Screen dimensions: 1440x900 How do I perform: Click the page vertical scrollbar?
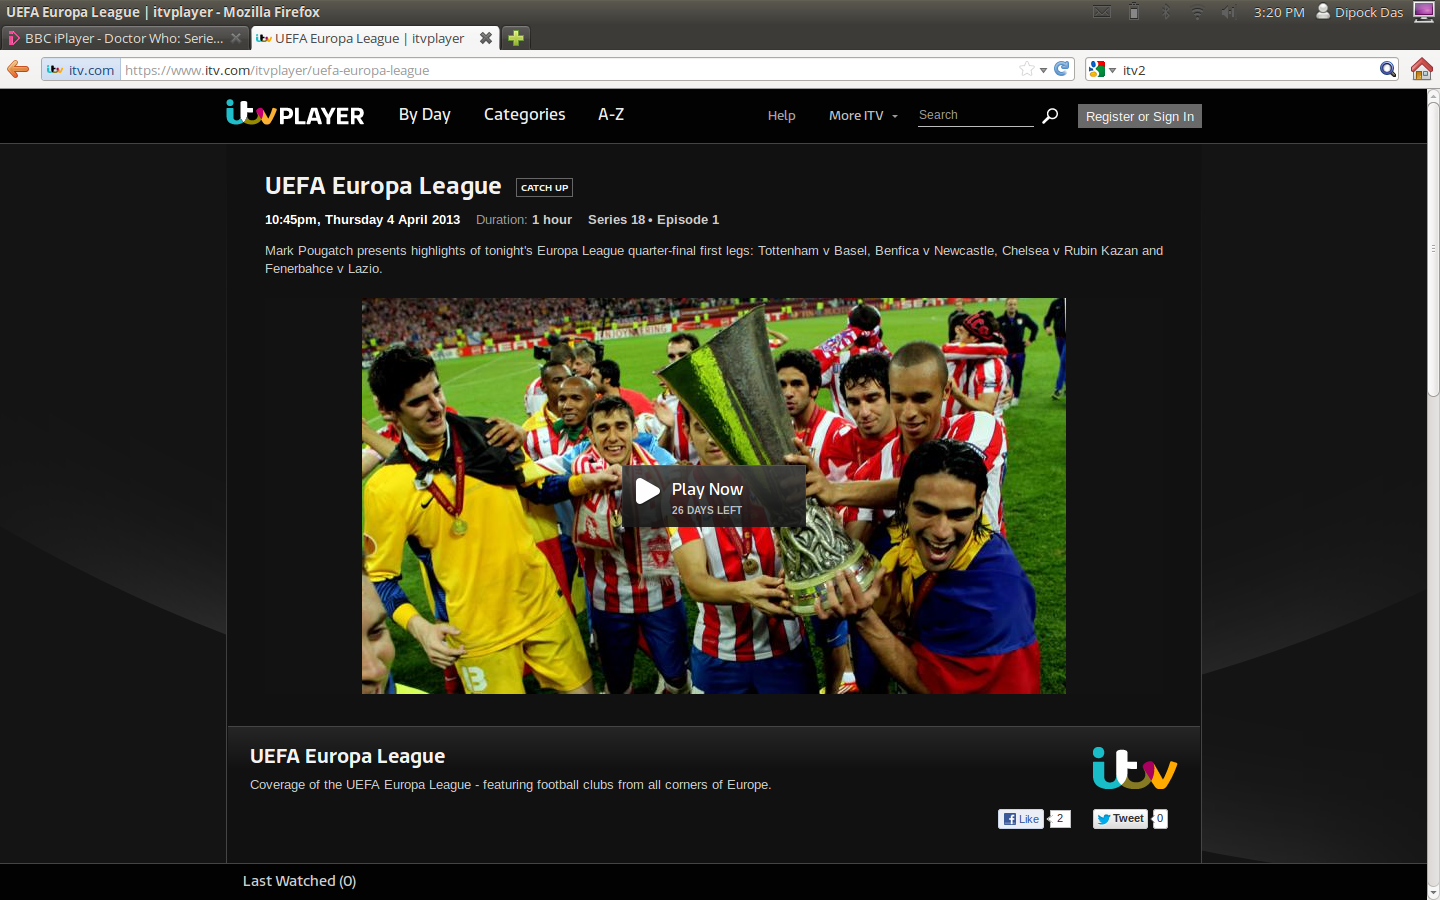click(1433, 250)
